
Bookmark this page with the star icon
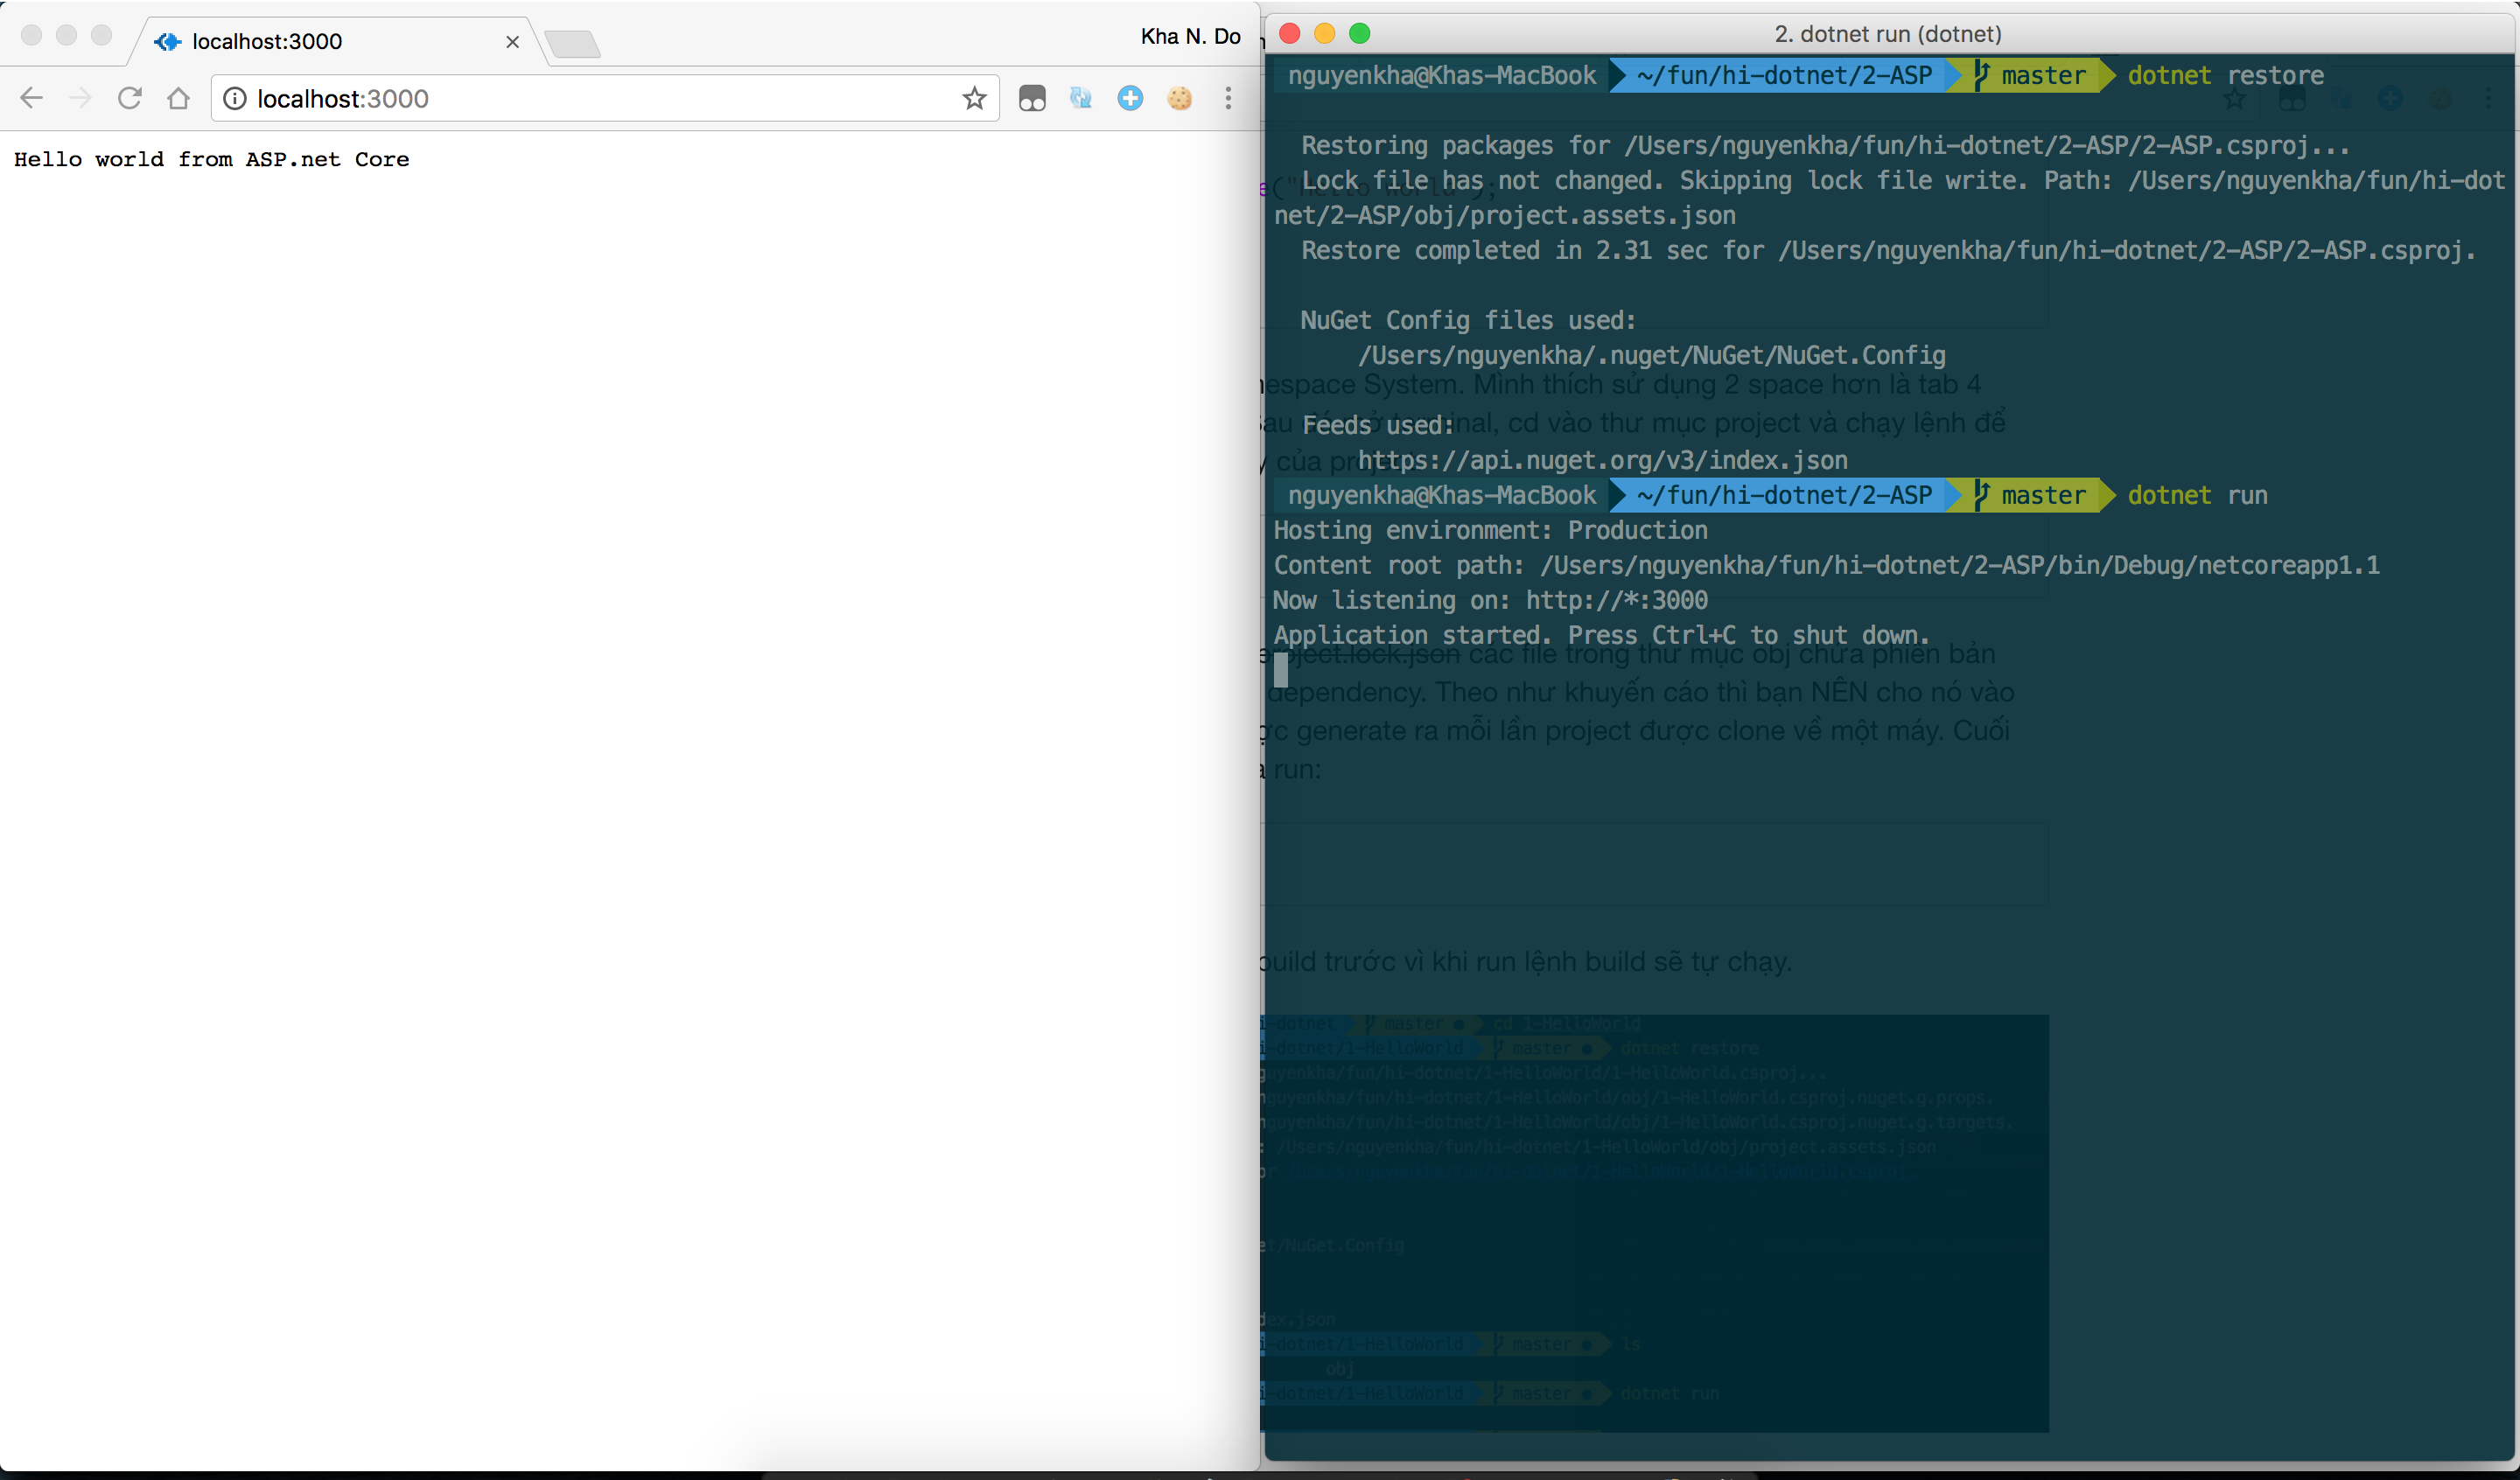[974, 98]
